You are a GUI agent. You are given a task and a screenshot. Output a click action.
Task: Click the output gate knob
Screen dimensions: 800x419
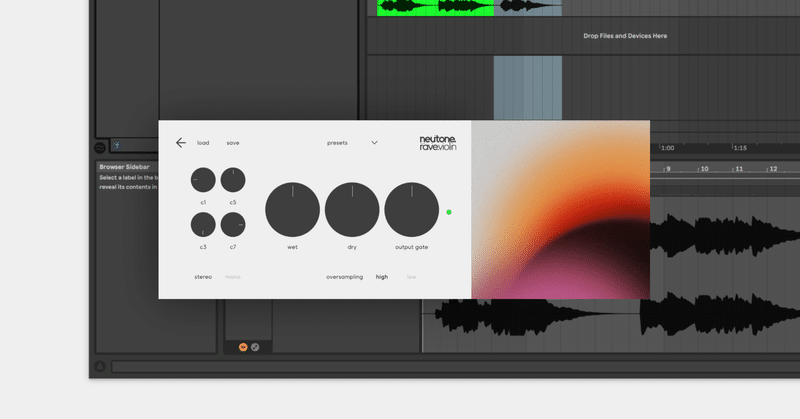coord(412,209)
